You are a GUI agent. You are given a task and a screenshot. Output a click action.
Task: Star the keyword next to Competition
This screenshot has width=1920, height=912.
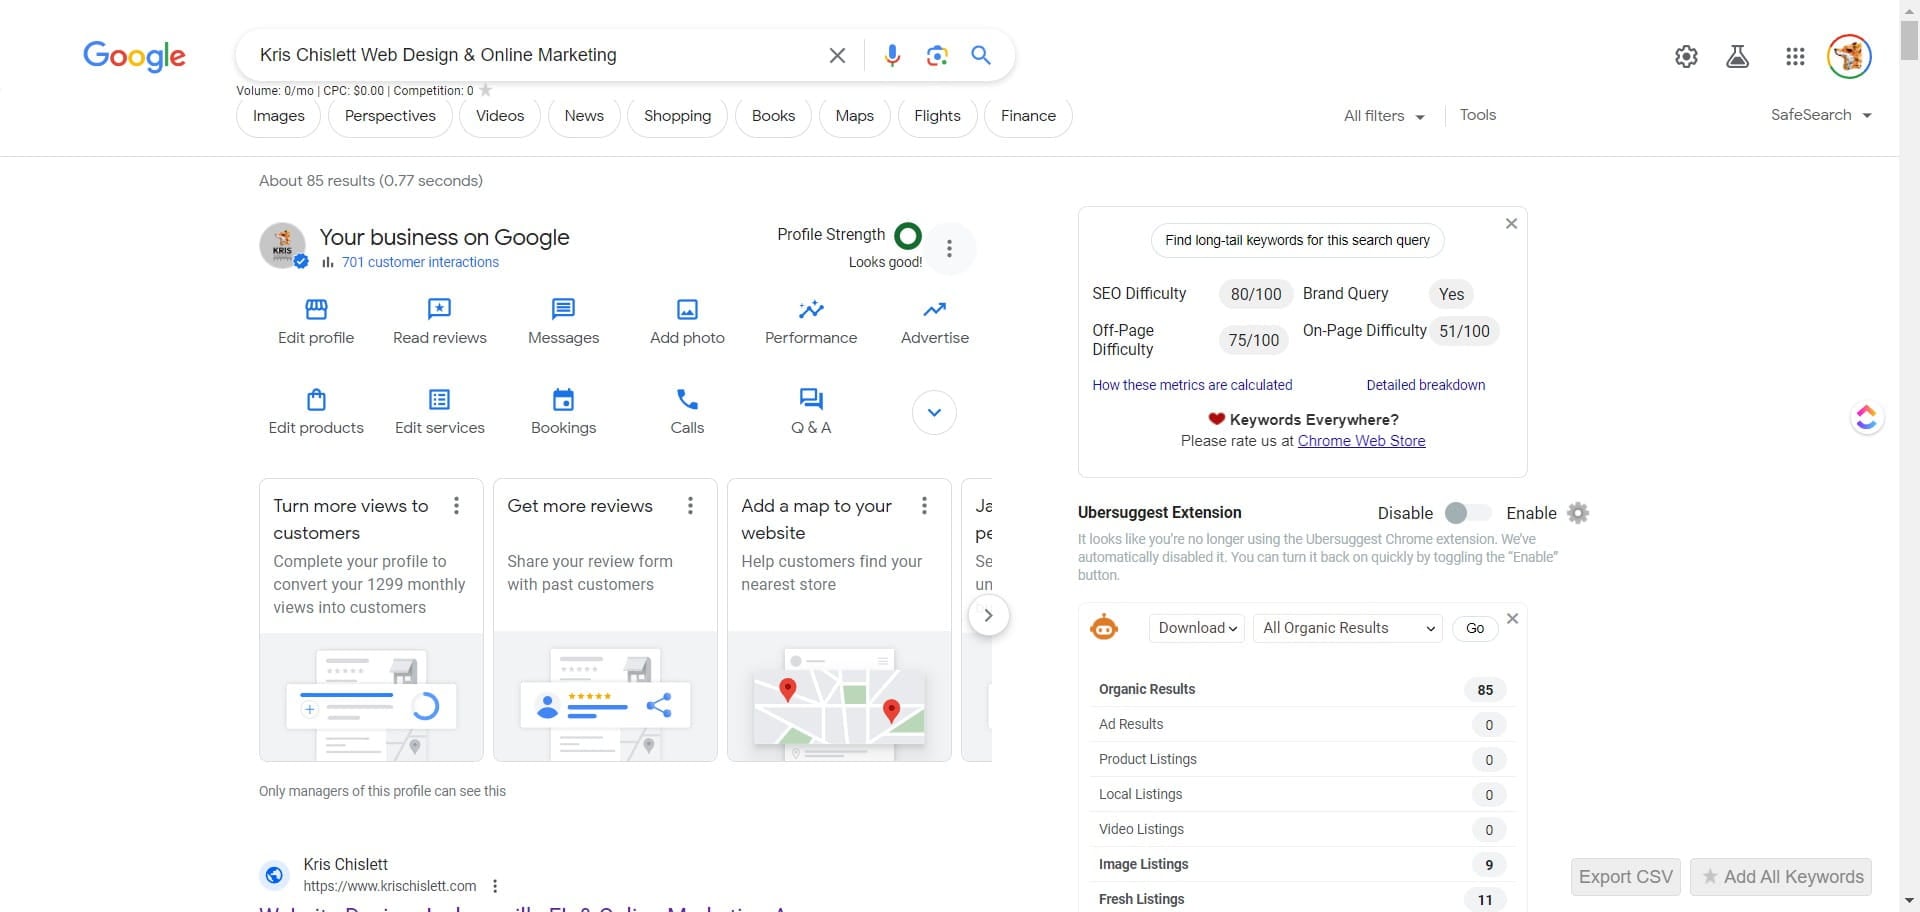point(486,91)
